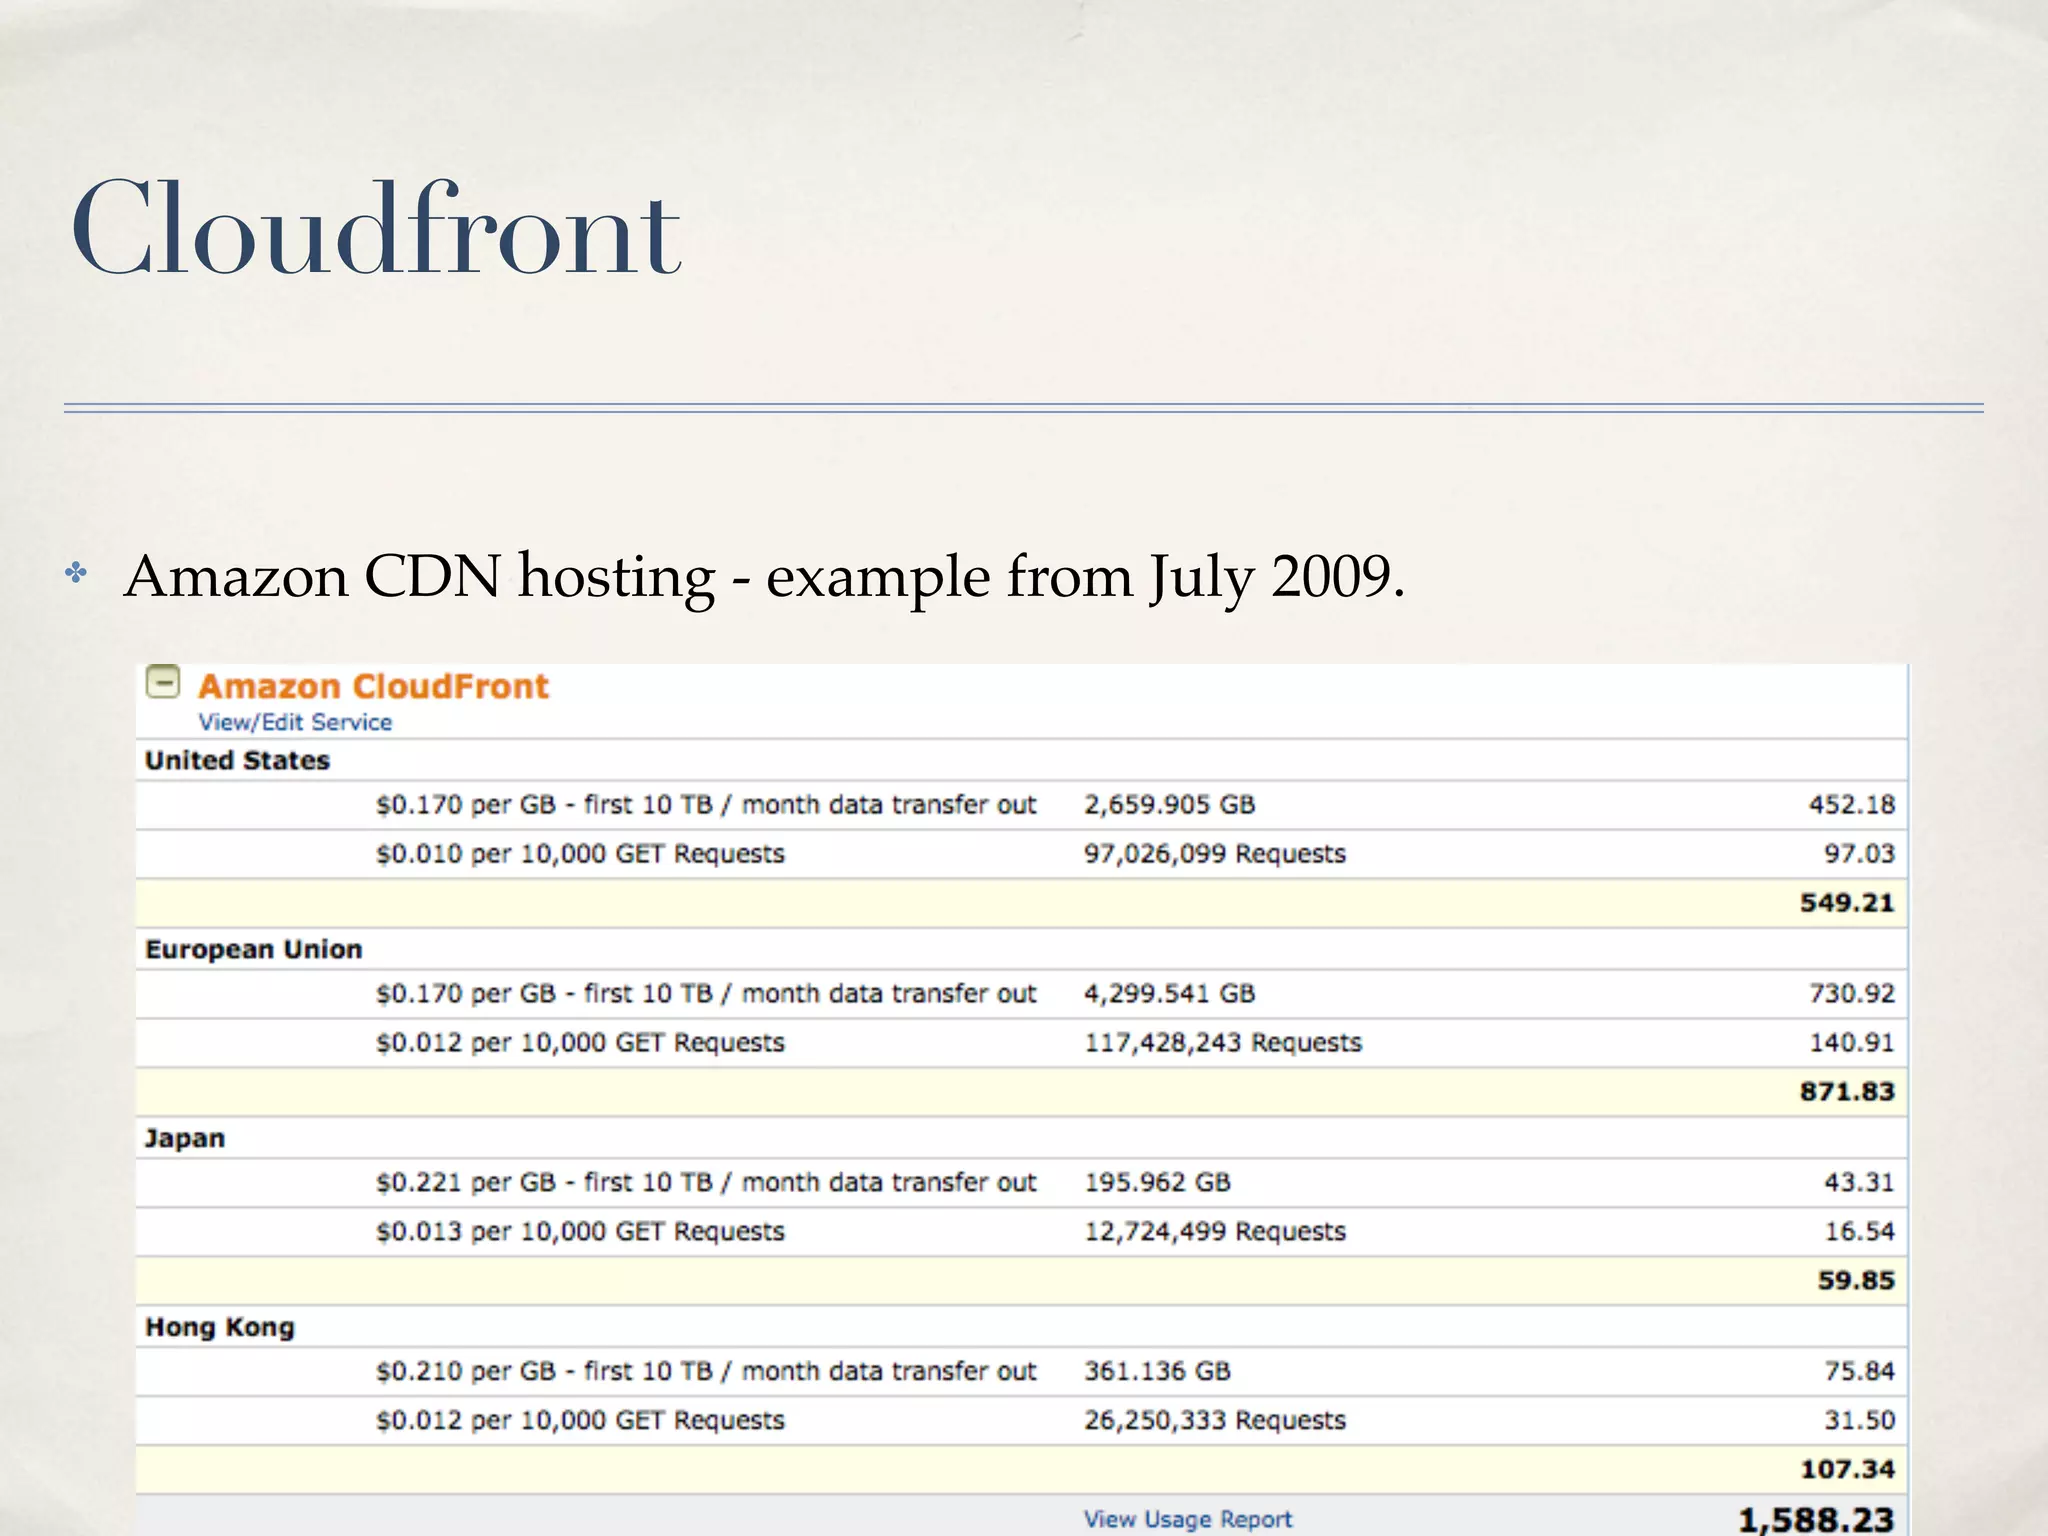The width and height of the screenshot is (2048, 1536).
Task: Select the European Union region header
Action: click(x=253, y=950)
